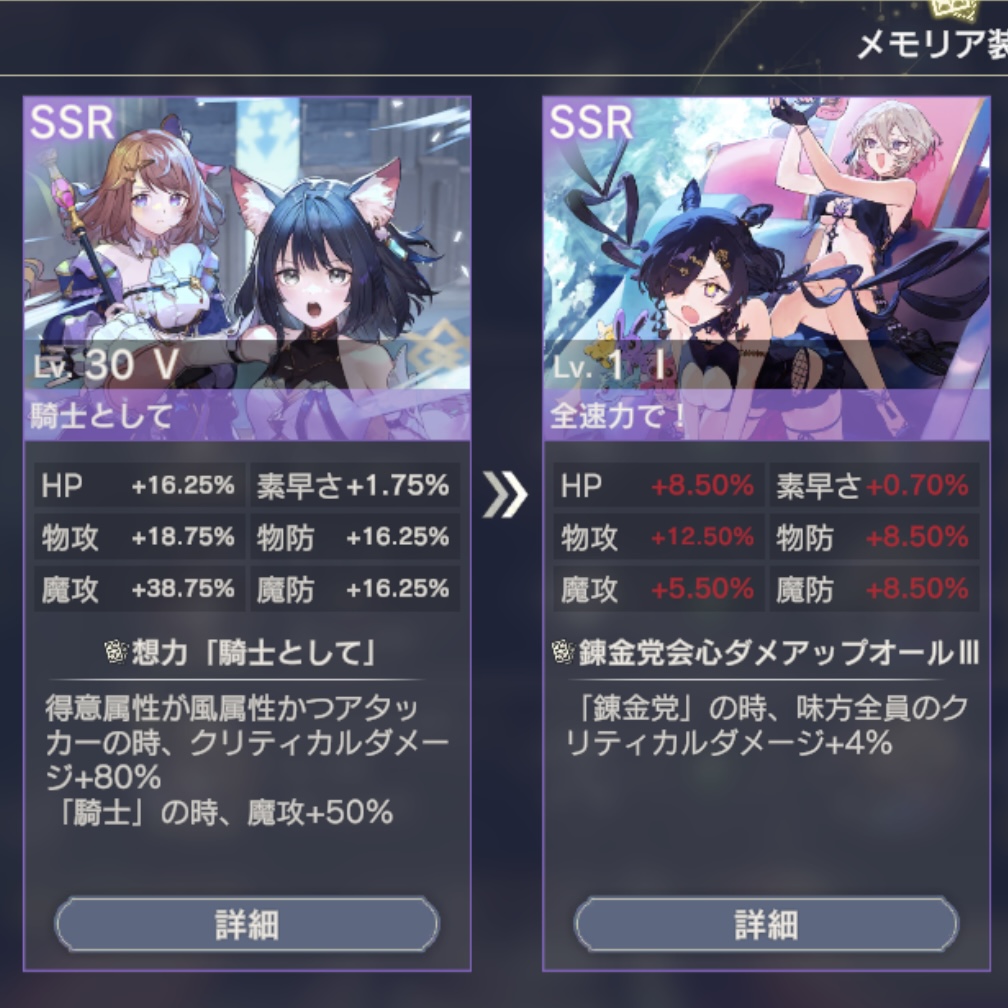Viewport: 1008px width, 1008px height.
Task: Select the HP +8.50% stat cell
Action: click(658, 485)
